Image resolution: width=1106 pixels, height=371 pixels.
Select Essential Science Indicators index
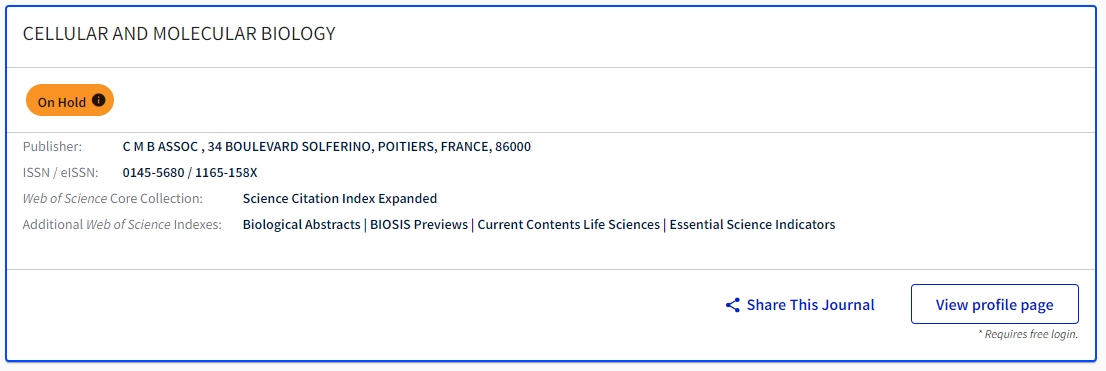[x=753, y=224]
